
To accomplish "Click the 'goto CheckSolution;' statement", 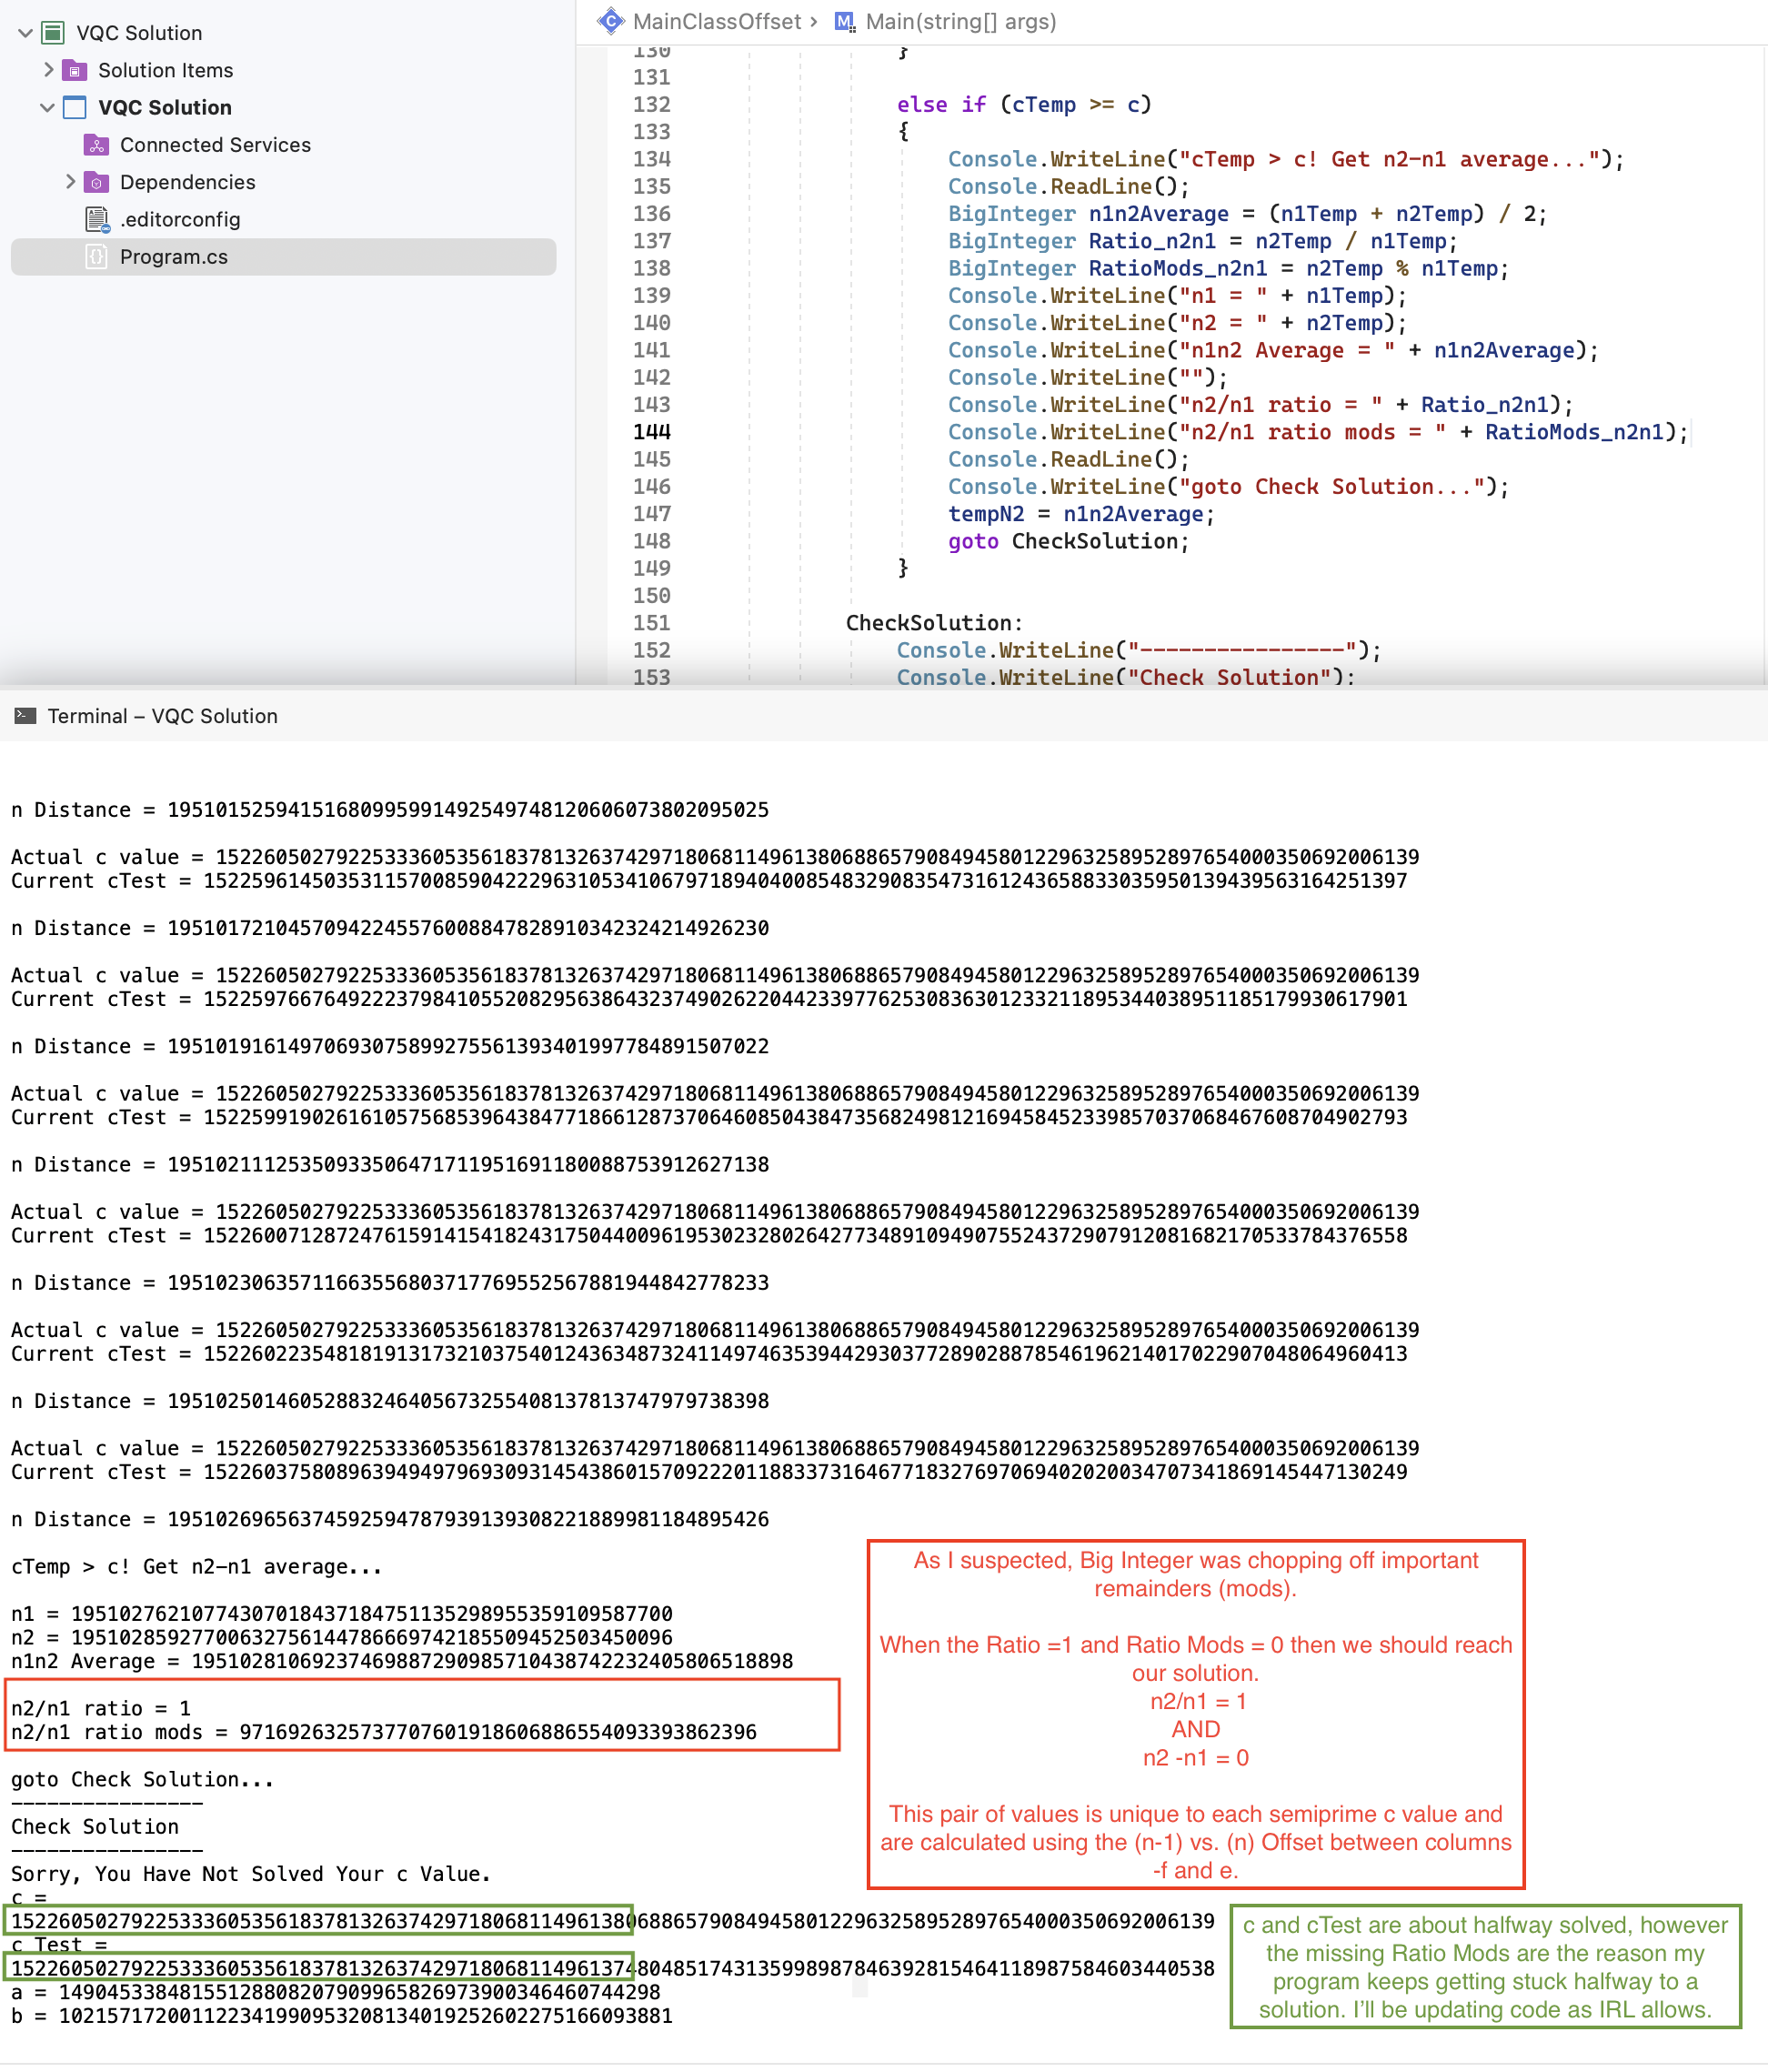I will (1068, 541).
